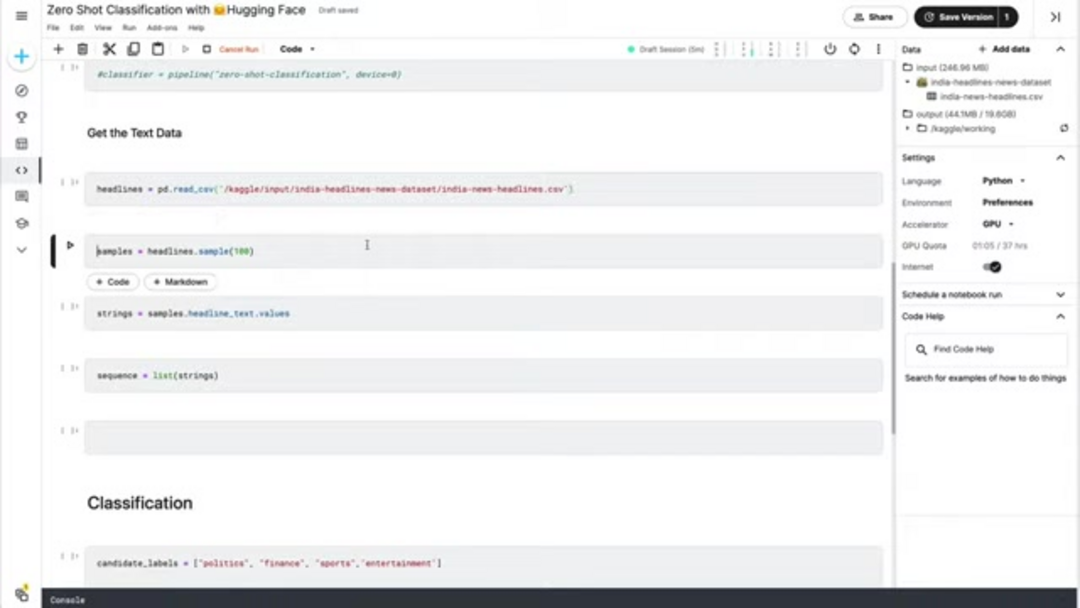Click the Save Version button
1080x608 pixels.
tap(957, 17)
